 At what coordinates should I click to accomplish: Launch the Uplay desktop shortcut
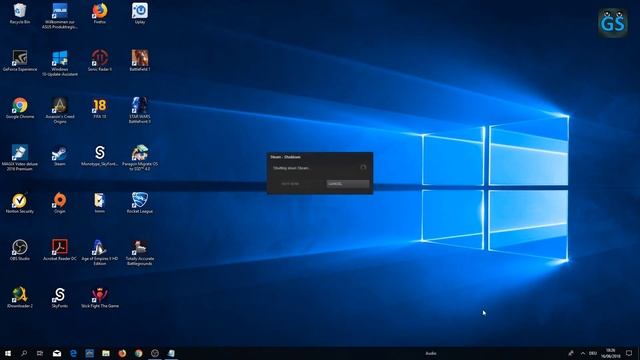point(140,13)
